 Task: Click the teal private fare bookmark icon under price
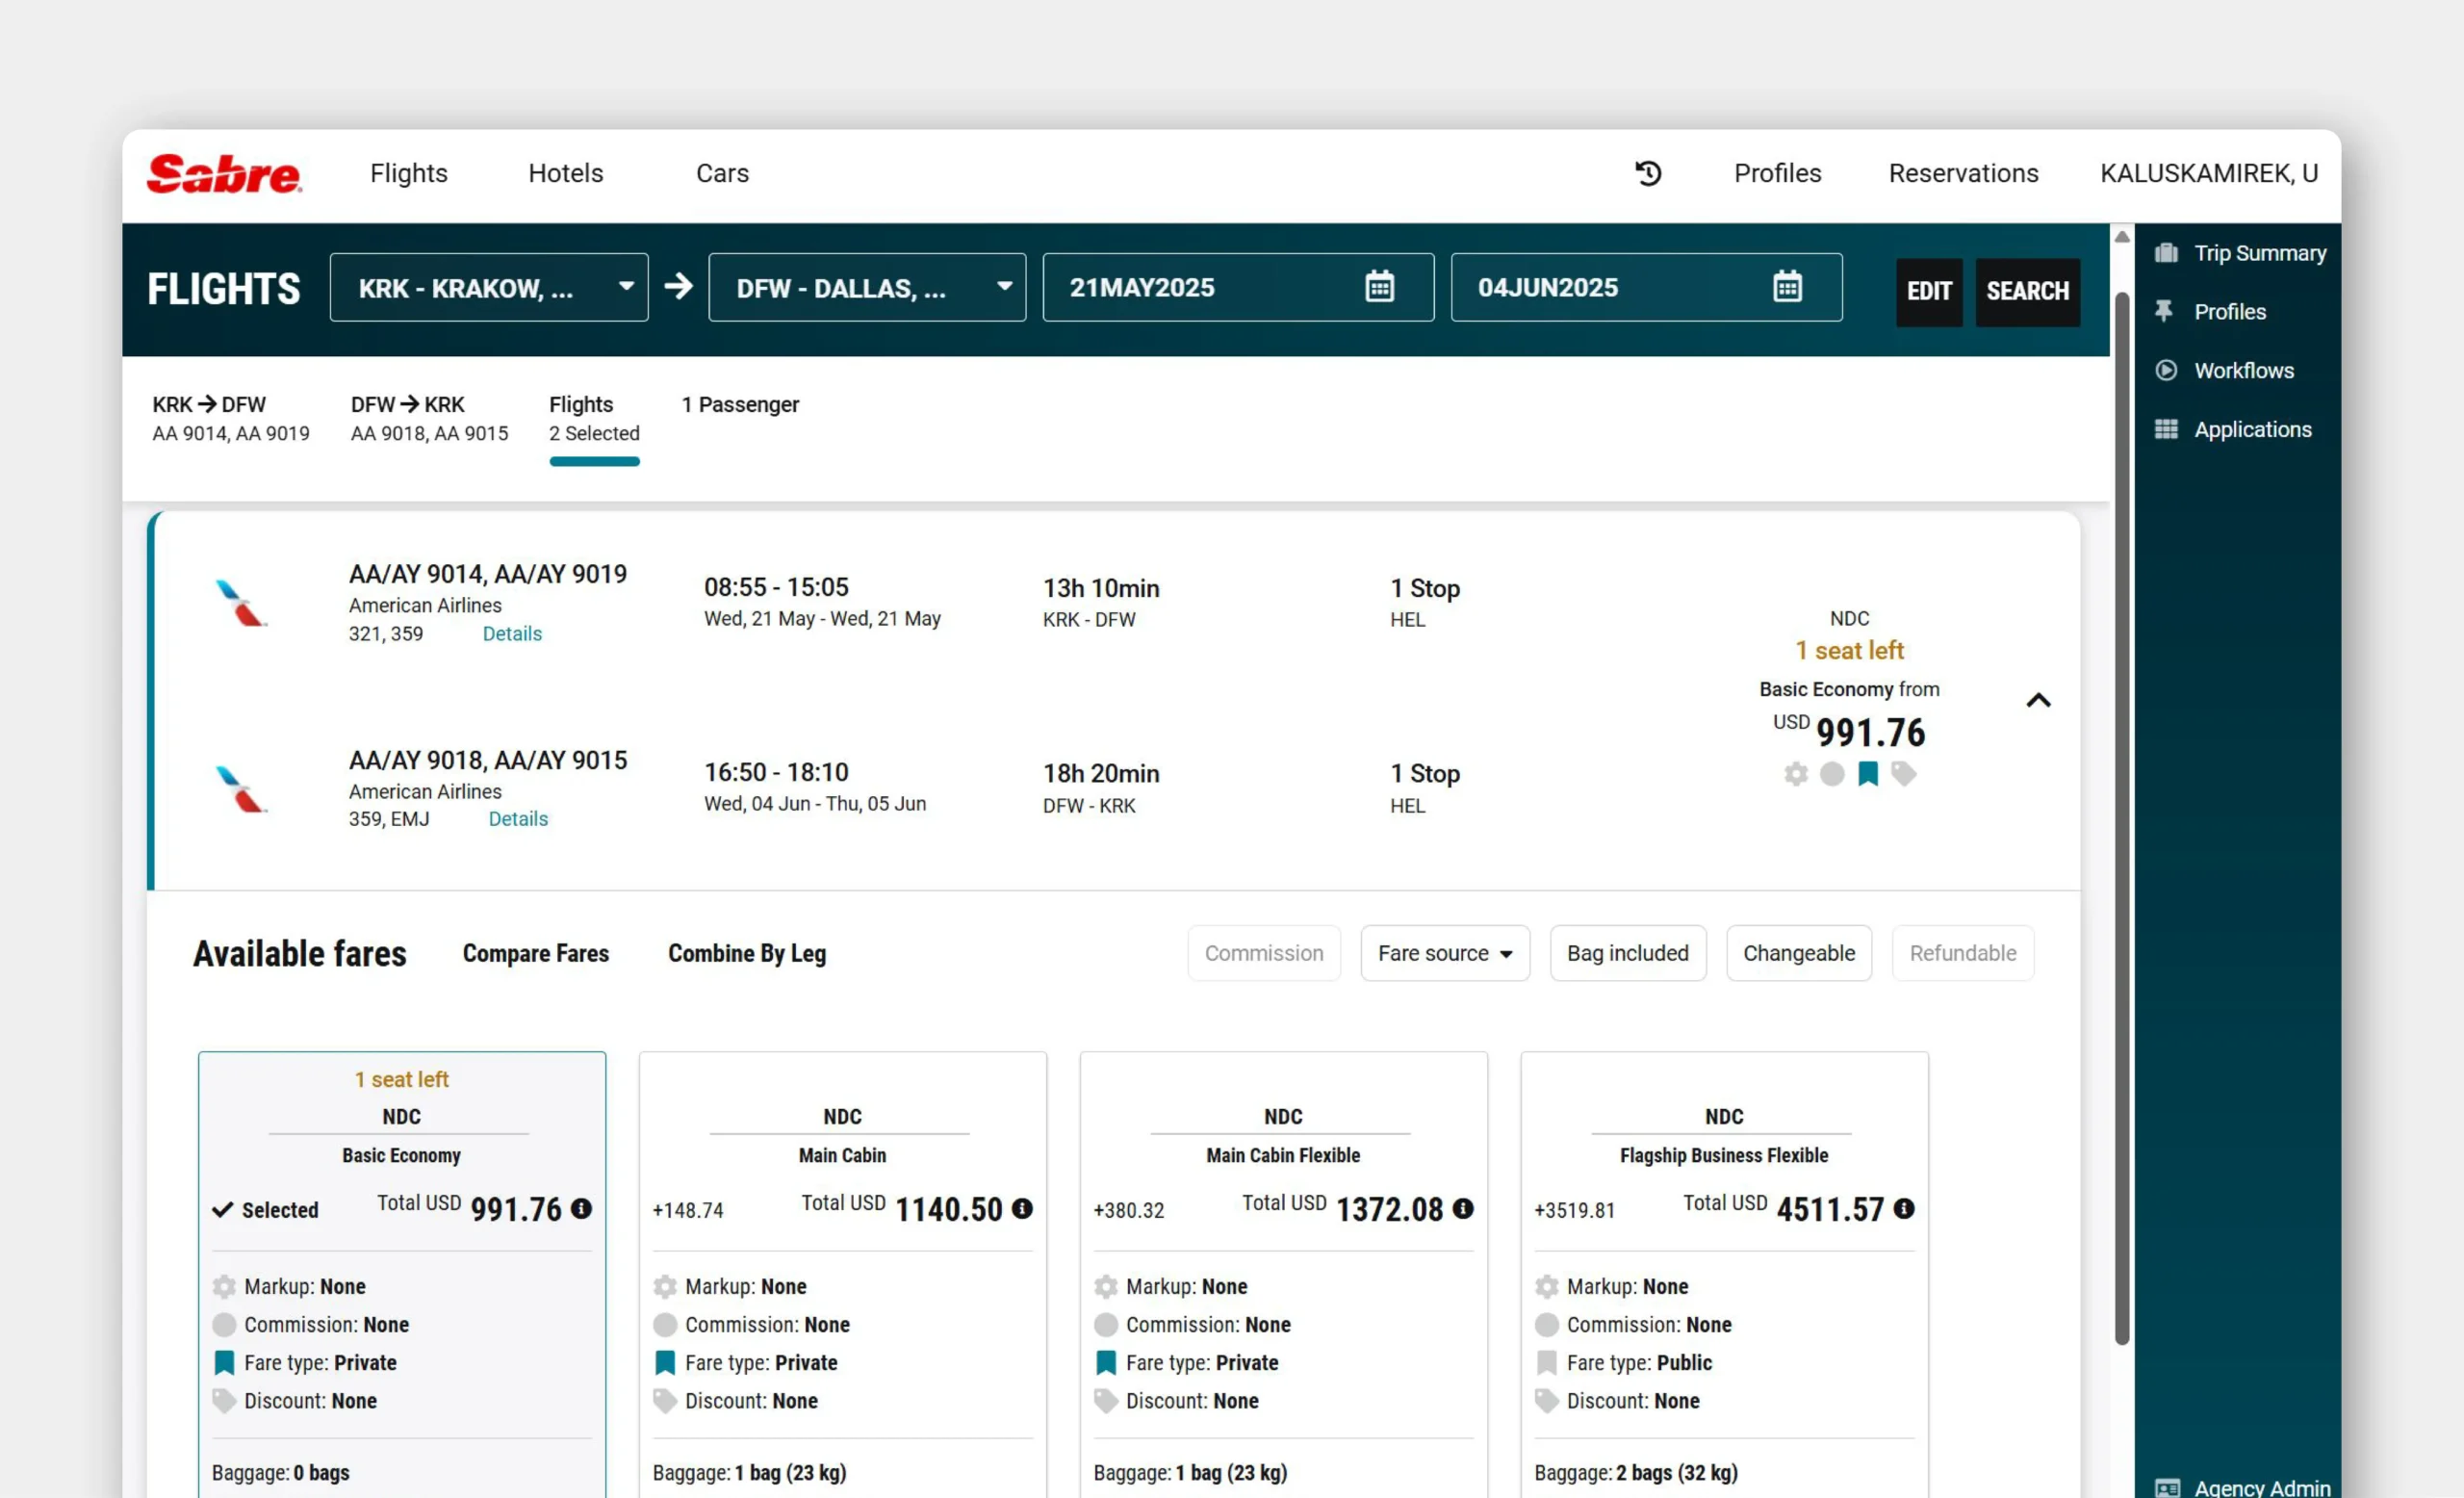point(1867,774)
